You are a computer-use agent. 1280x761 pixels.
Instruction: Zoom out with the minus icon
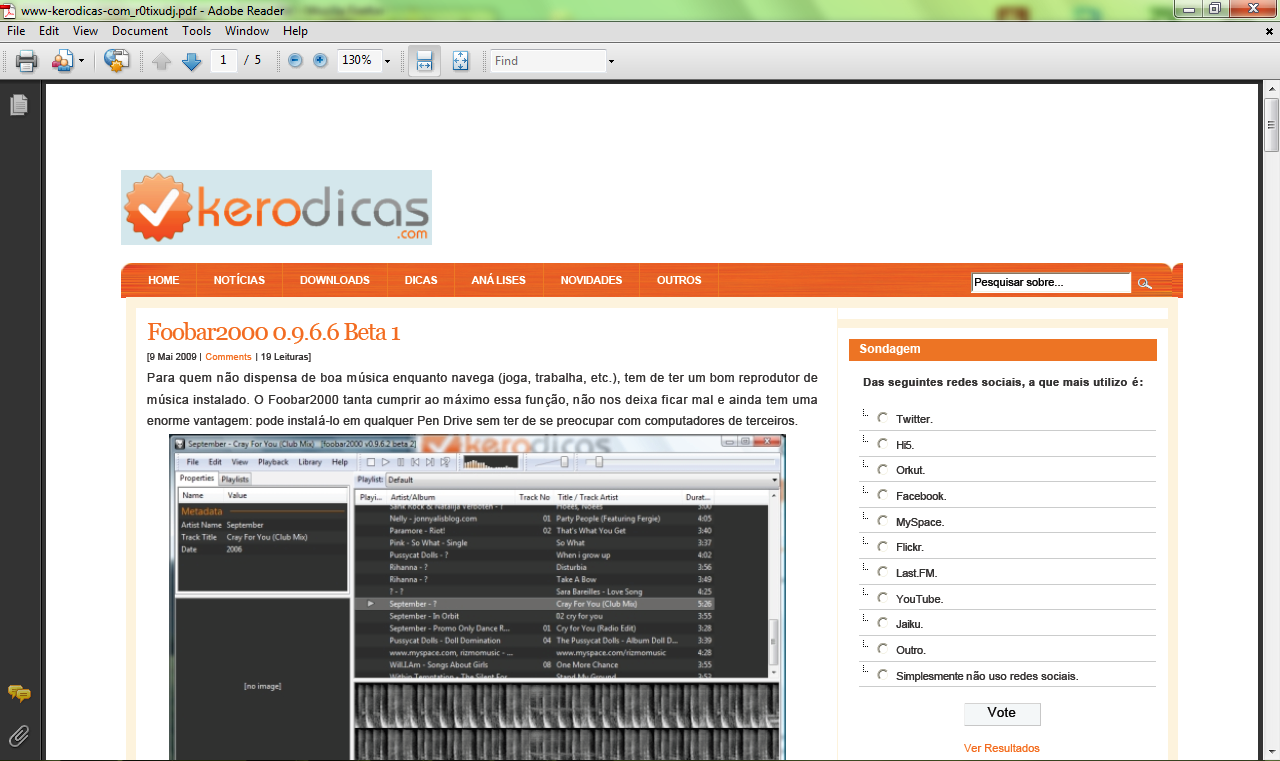click(295, 60)
